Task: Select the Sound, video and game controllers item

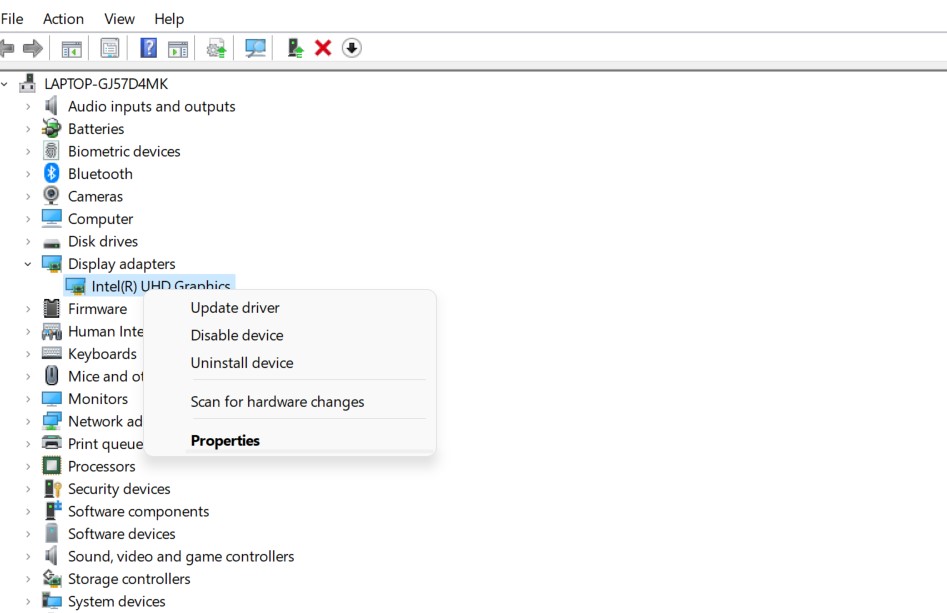Action: click(181, 557)
